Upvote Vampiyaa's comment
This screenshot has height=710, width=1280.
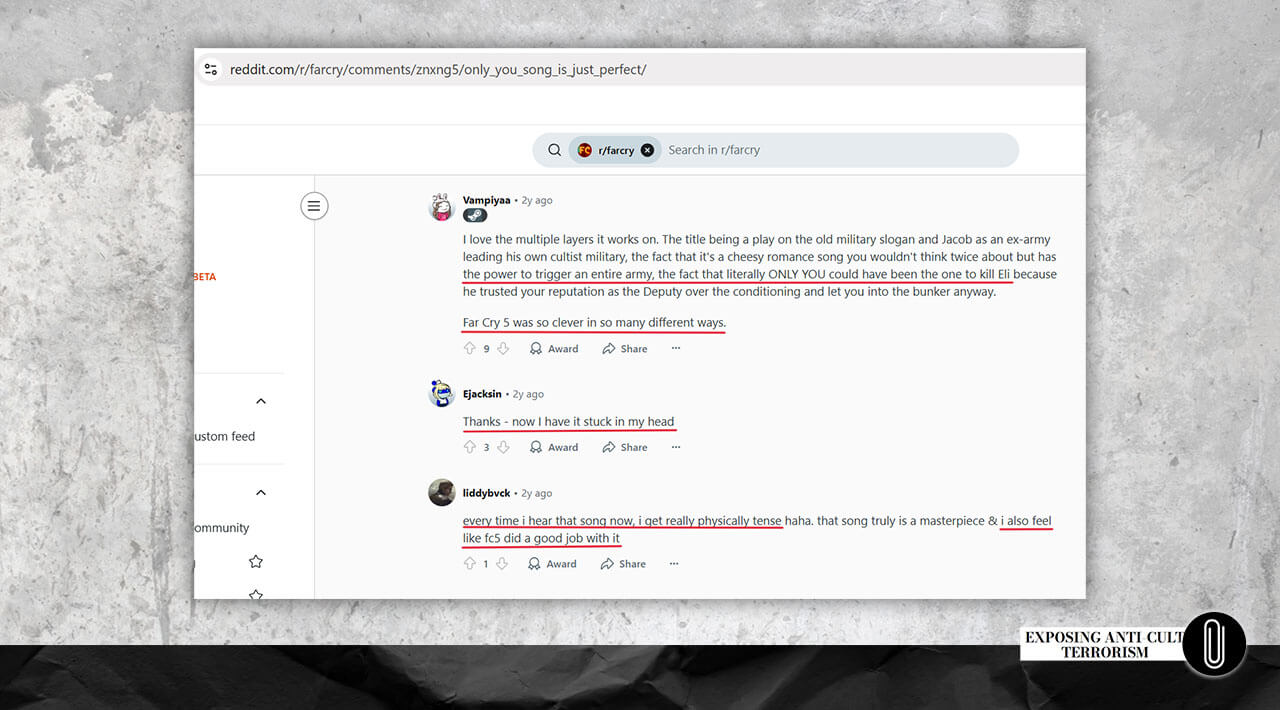[x=470, y=349]
